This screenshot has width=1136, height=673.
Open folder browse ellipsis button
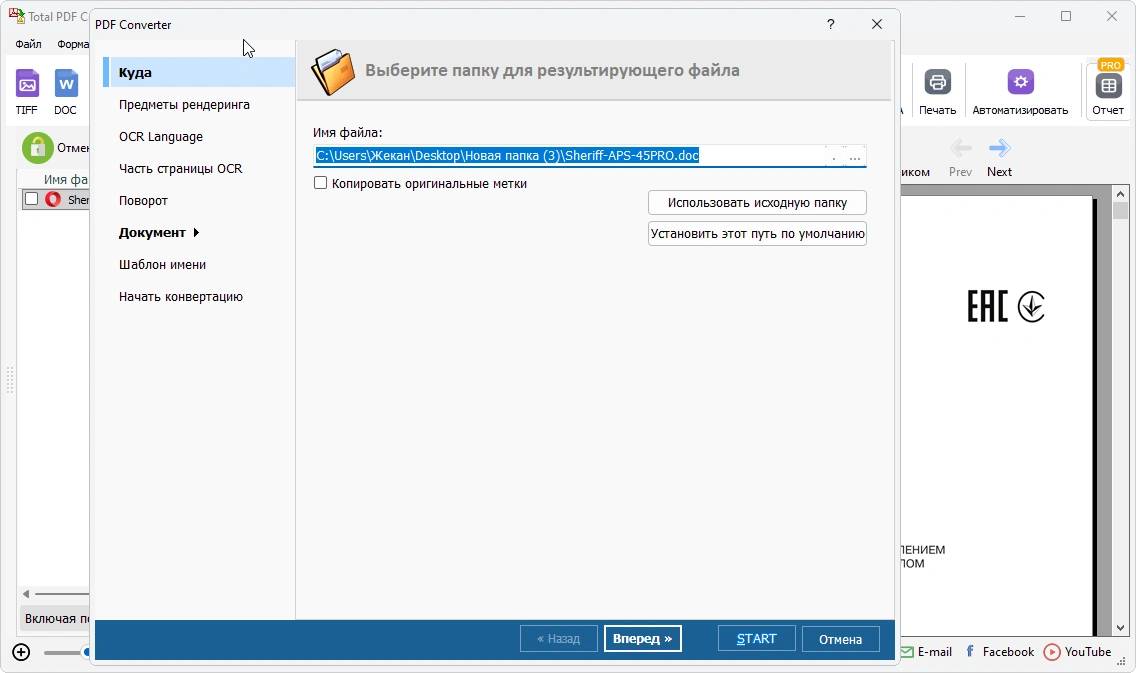tap(855, 156)
